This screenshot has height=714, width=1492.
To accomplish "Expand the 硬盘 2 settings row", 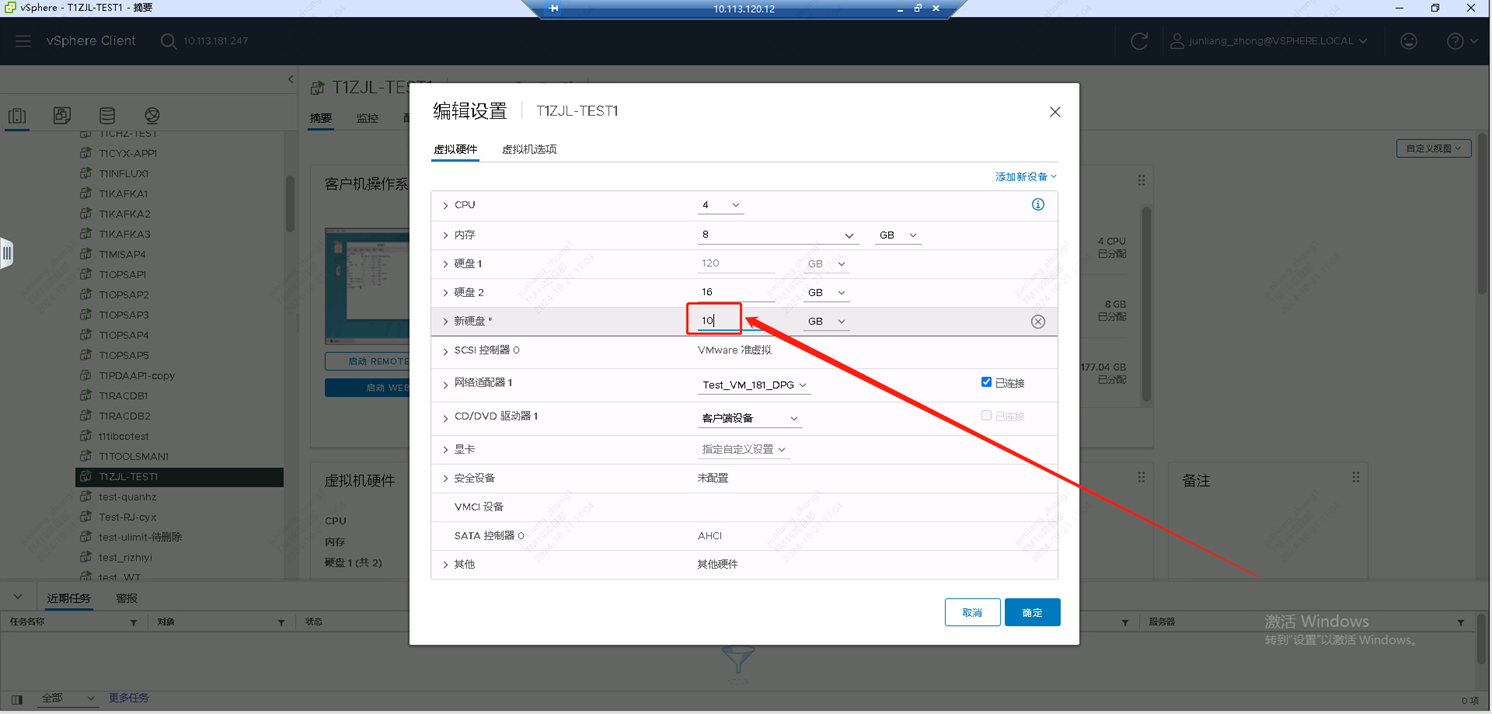I will (446, 293).
